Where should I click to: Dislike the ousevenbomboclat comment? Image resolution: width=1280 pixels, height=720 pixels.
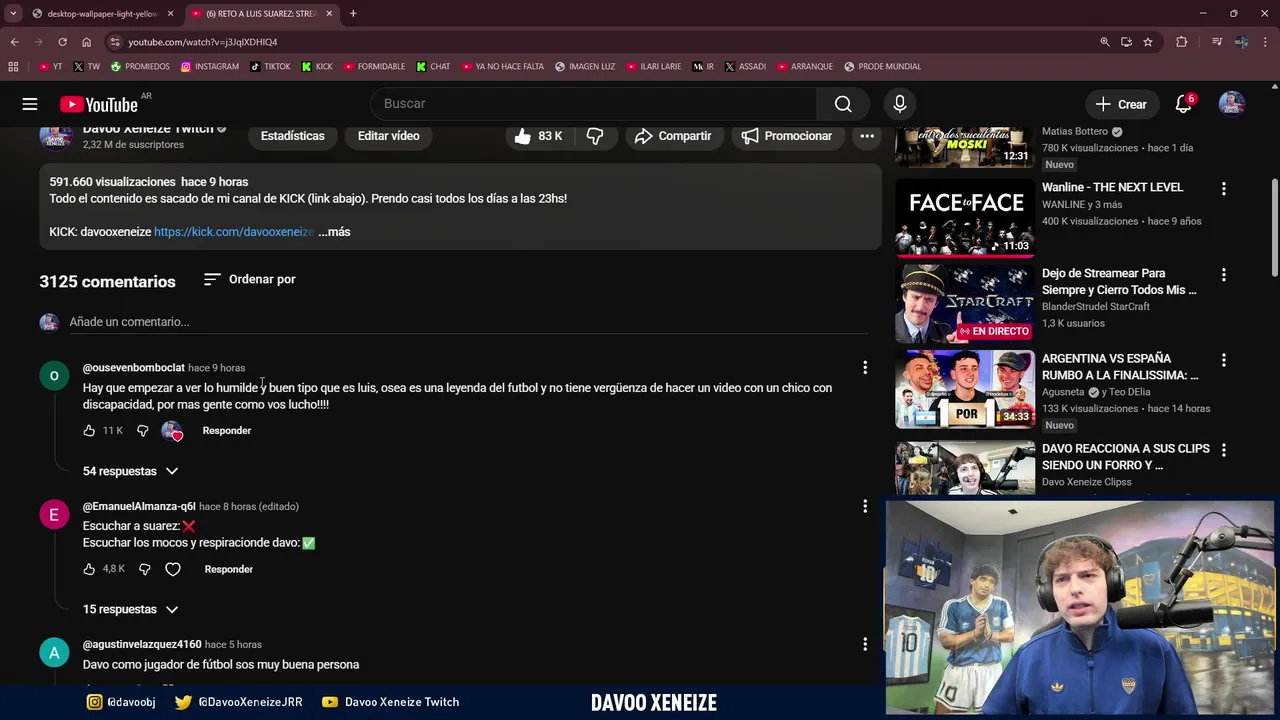tap(142, 431)
